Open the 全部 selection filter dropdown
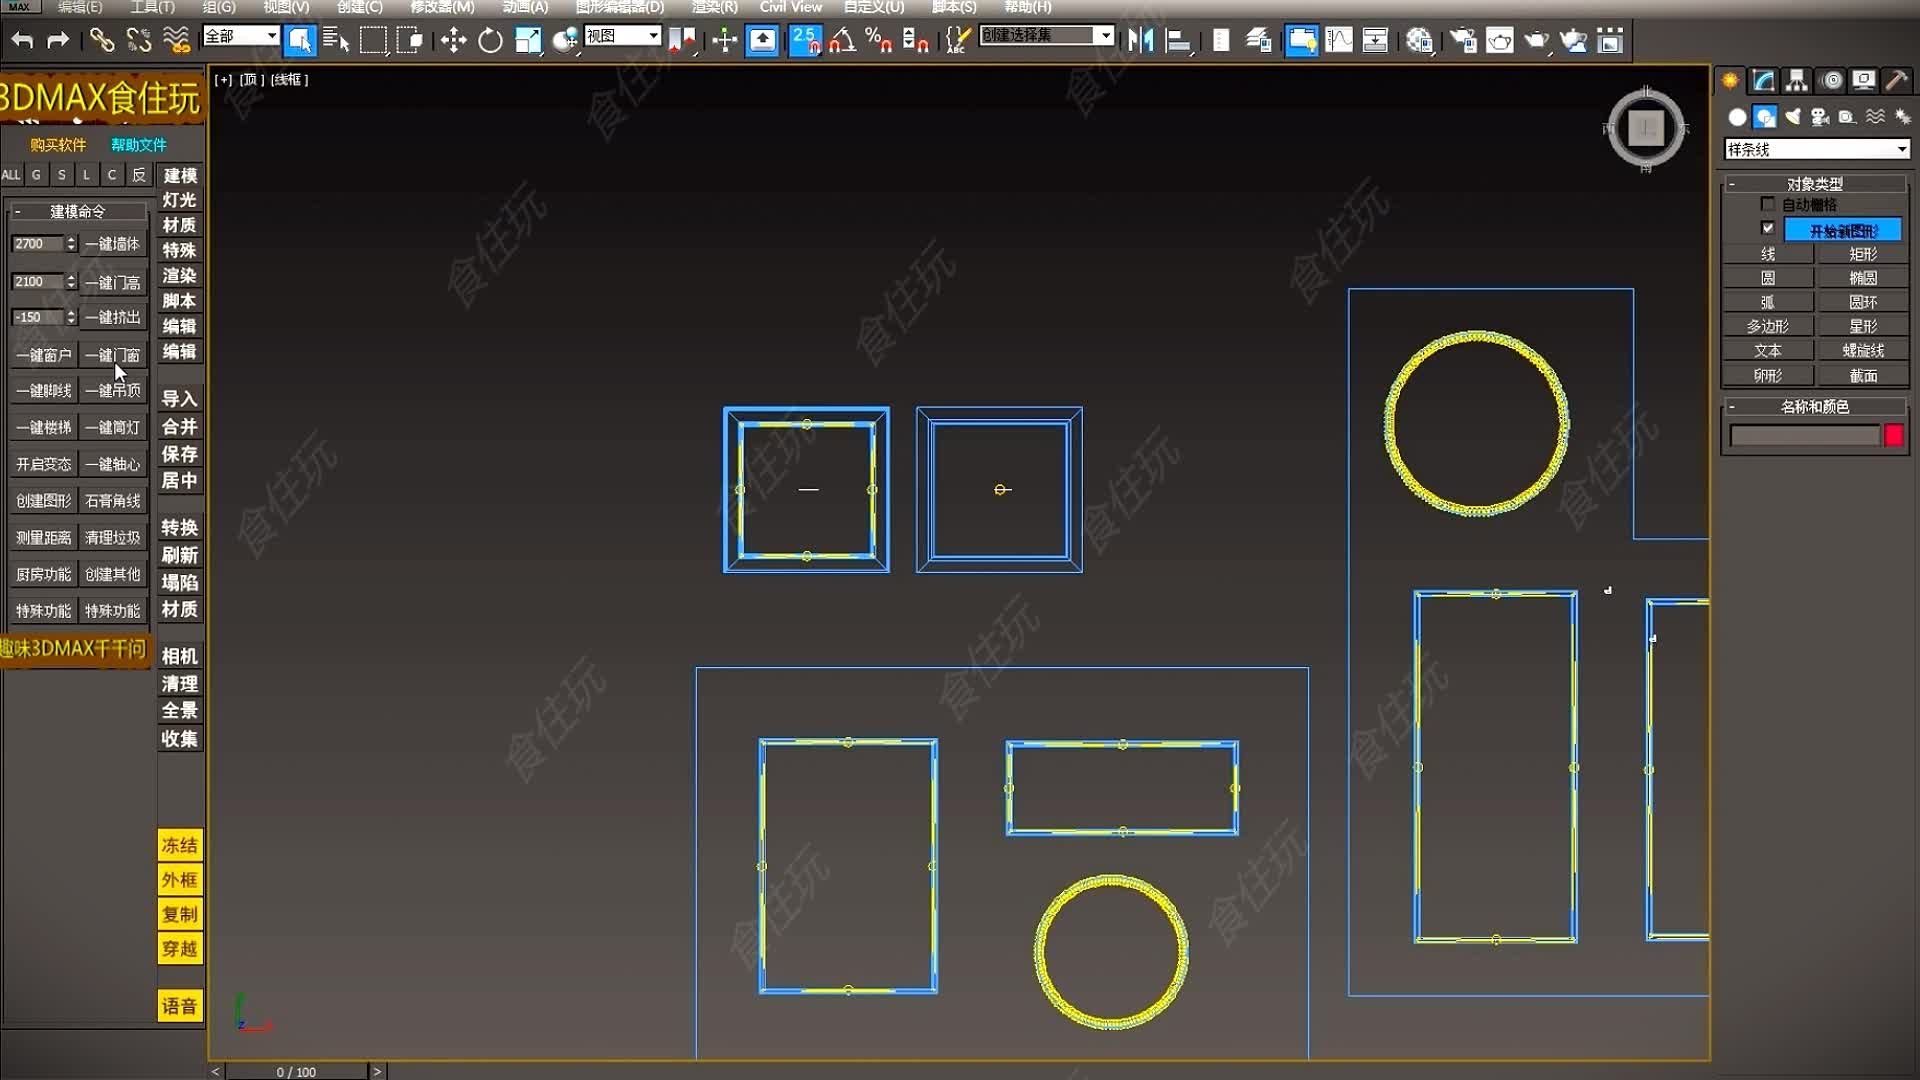 tap(273, 34)
